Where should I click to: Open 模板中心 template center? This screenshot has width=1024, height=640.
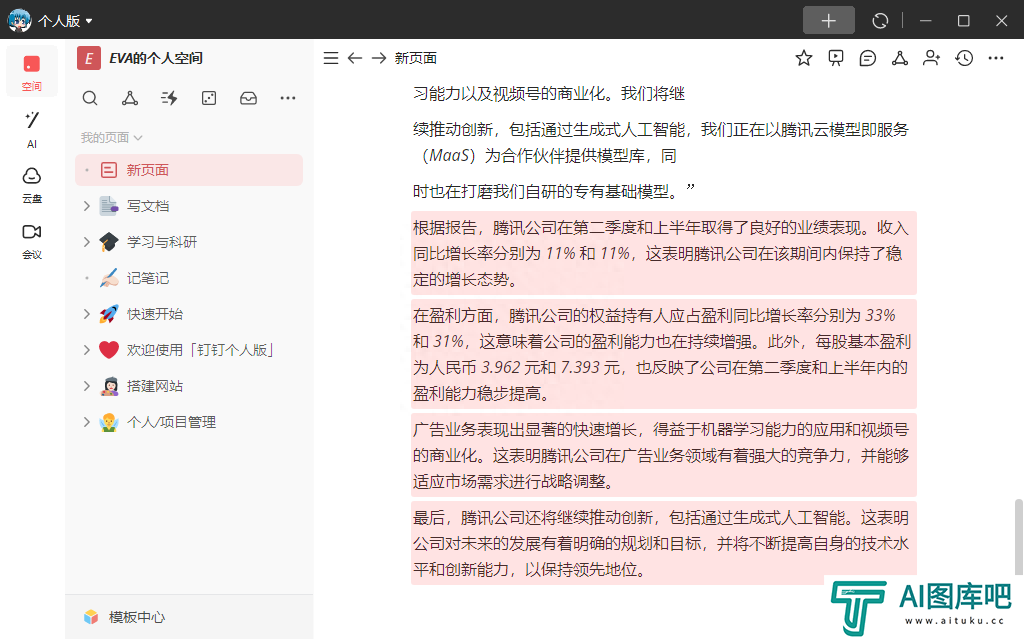pyautogui.click(x=124, y=617)
